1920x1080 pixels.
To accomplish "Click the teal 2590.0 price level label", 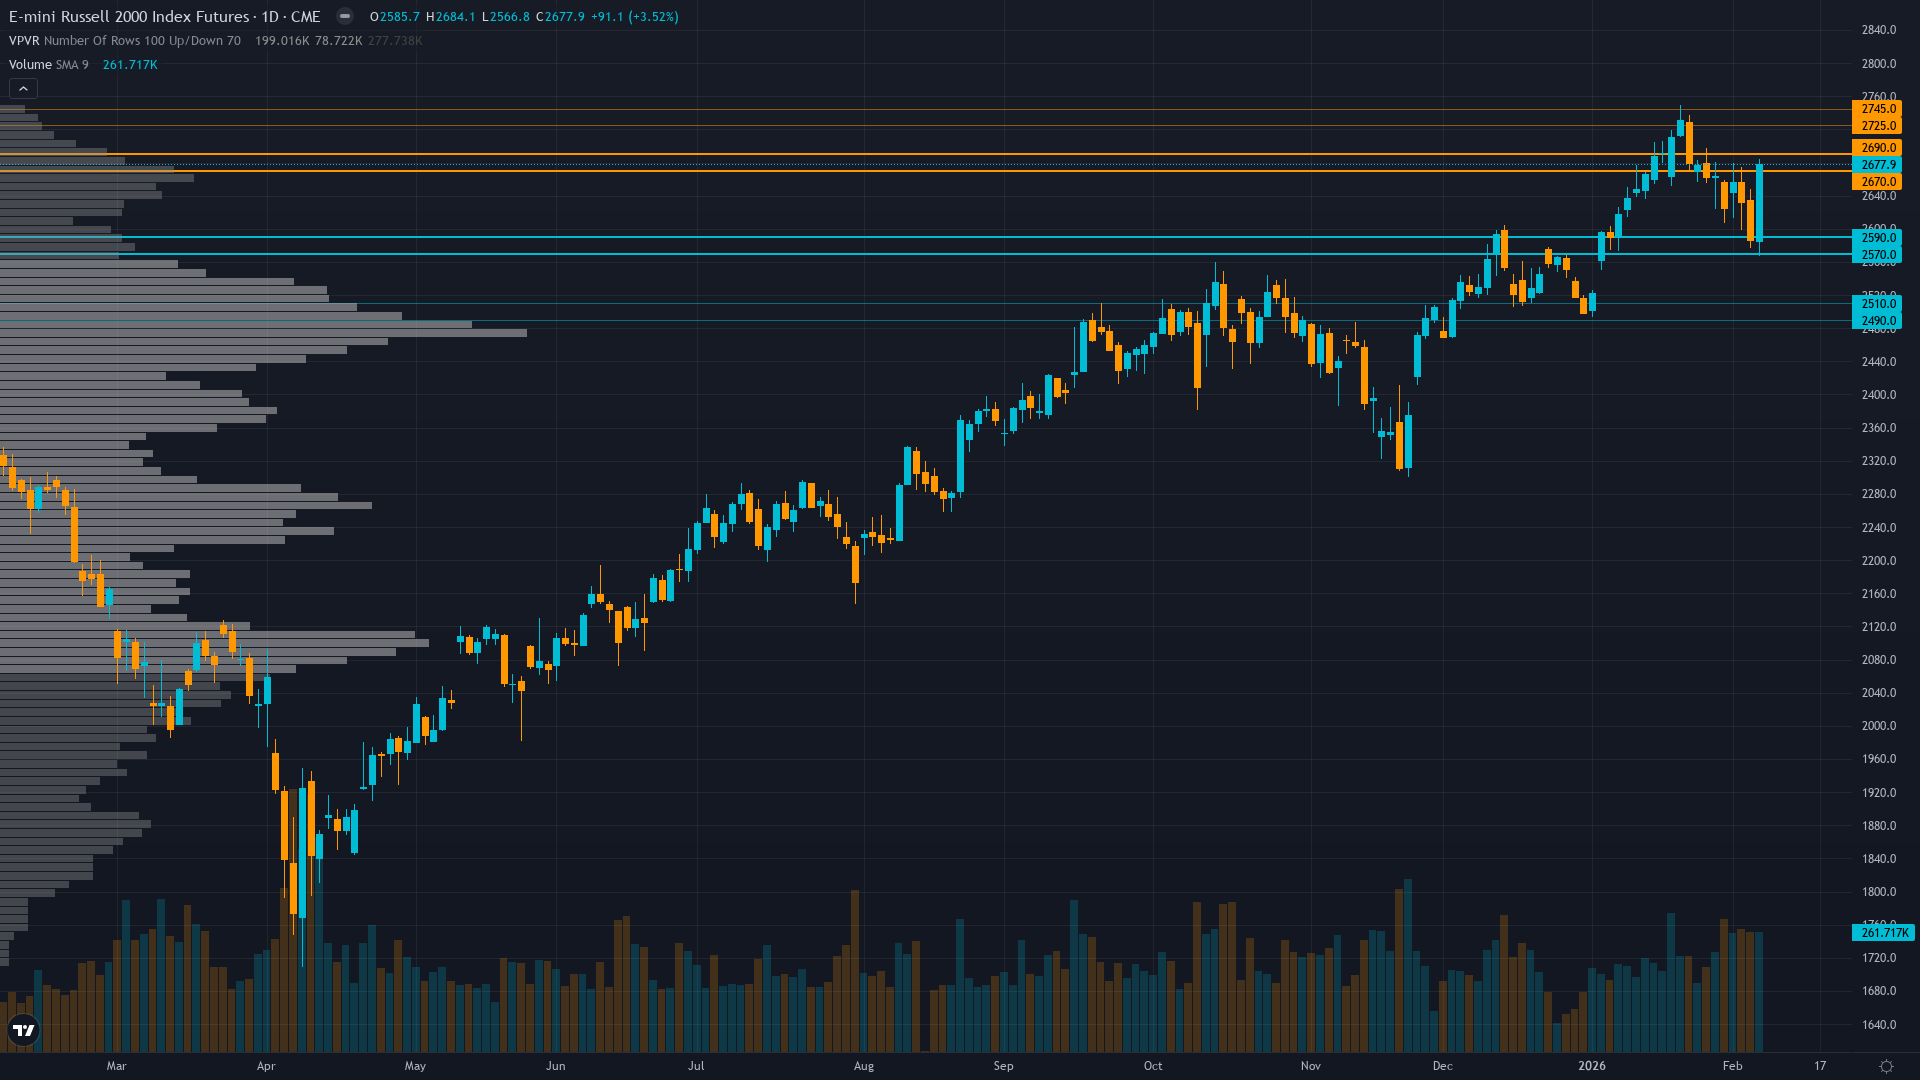I will (1878, 238).
